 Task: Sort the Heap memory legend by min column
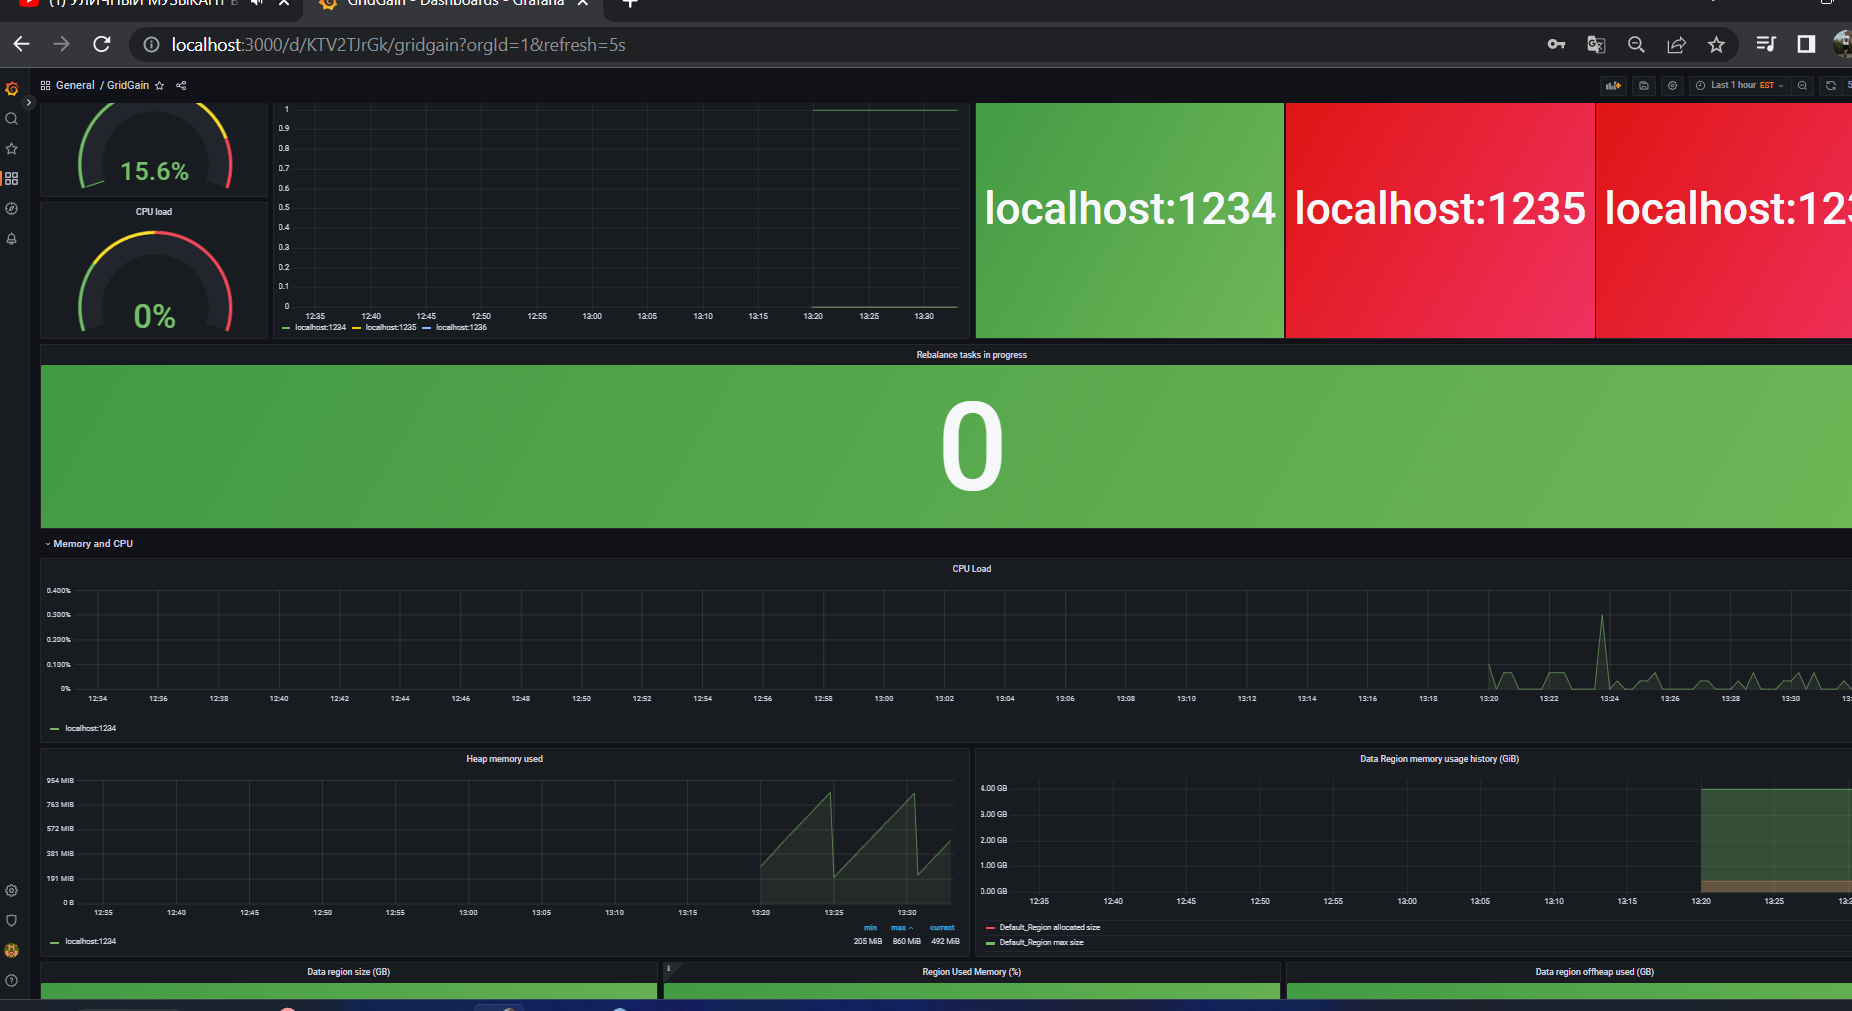tap(870, 928)
